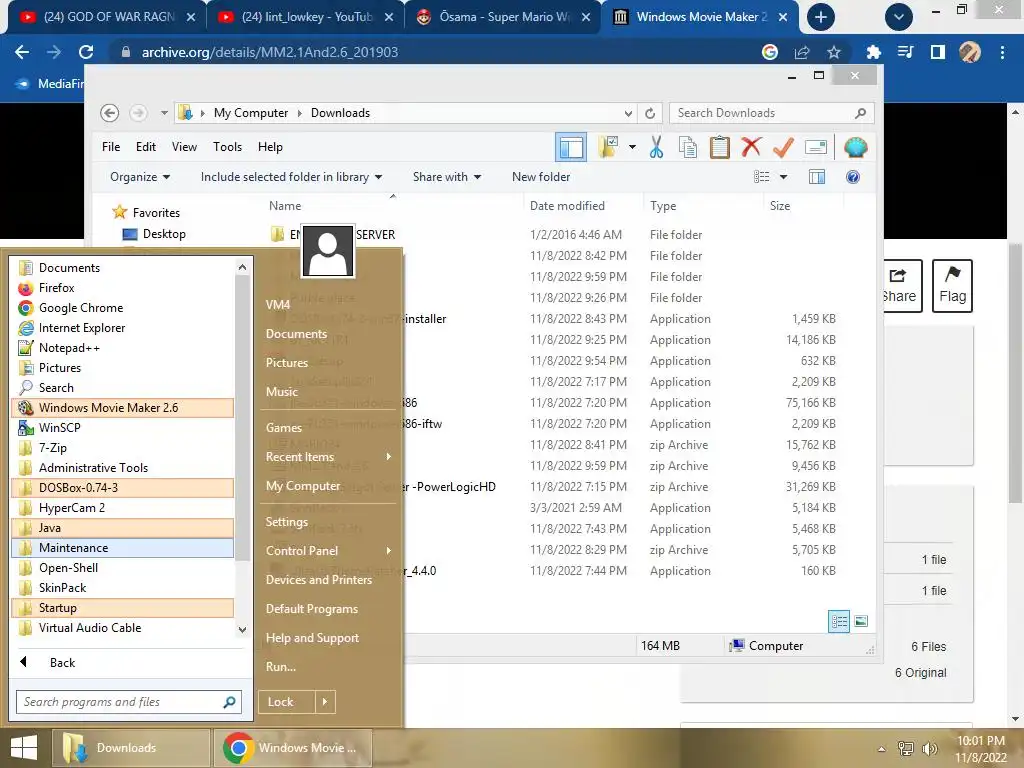
Task: Expand the view options dropdown arrow
Action: click(x=784, y=177)
